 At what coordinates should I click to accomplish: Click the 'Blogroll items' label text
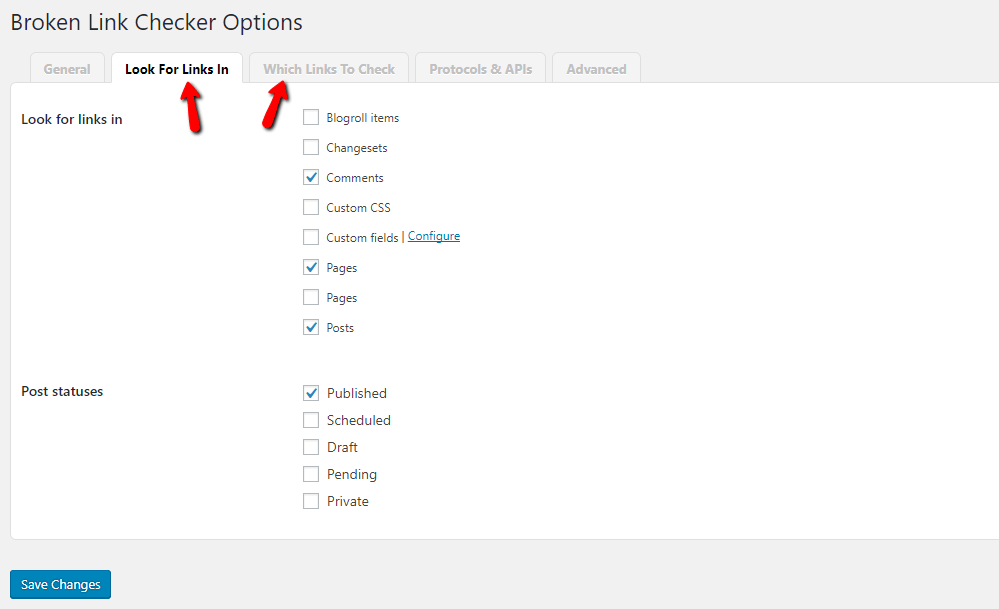[x=363, y=118]
